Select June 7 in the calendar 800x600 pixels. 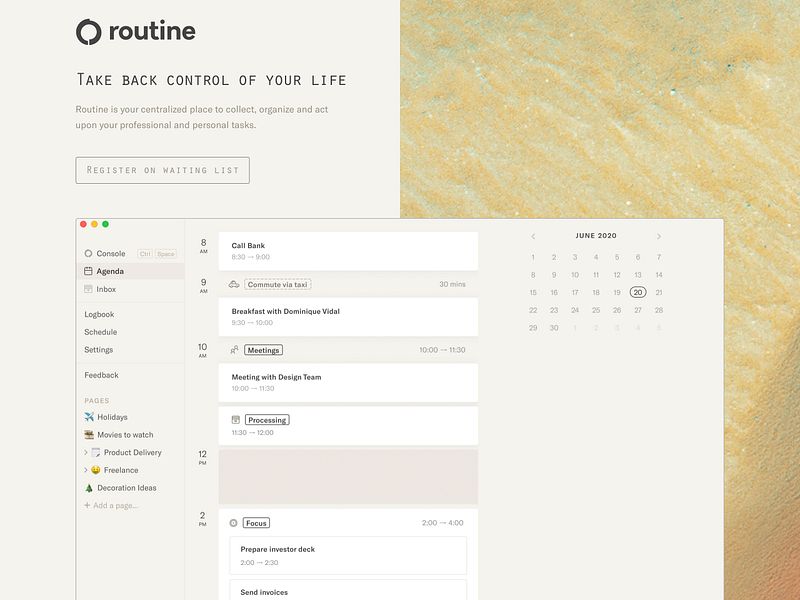point(659,257)
